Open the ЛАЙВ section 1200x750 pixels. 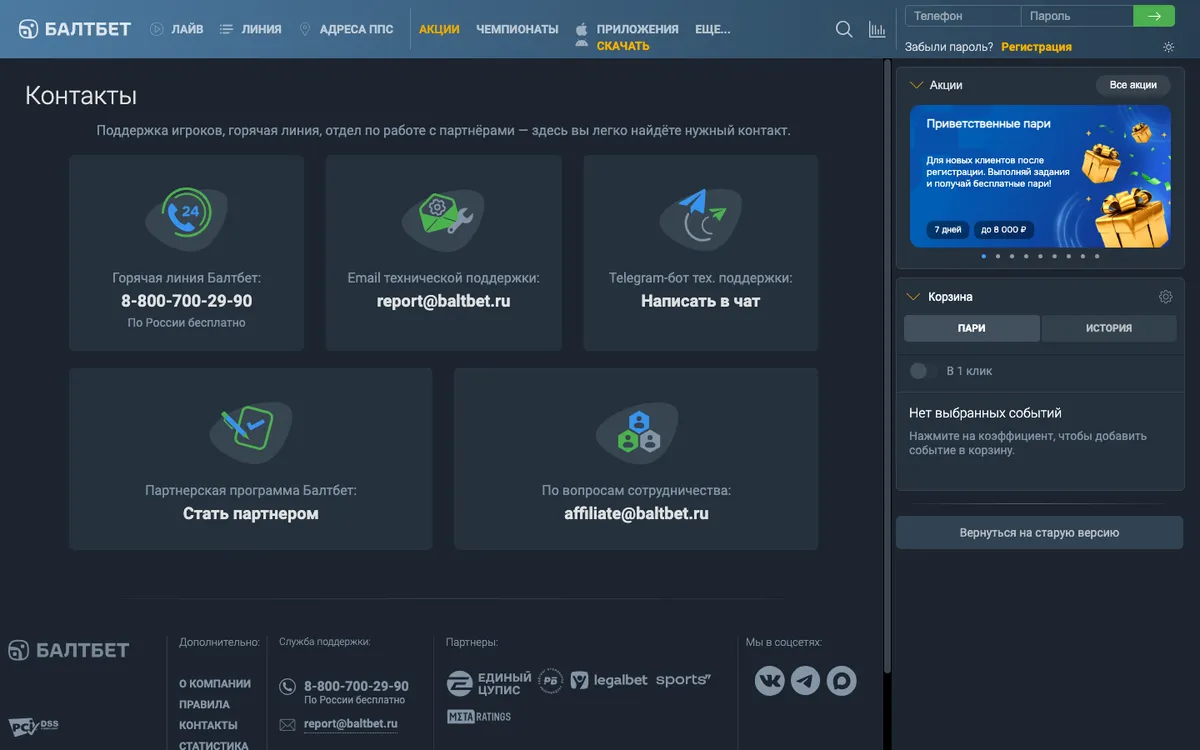177,29
